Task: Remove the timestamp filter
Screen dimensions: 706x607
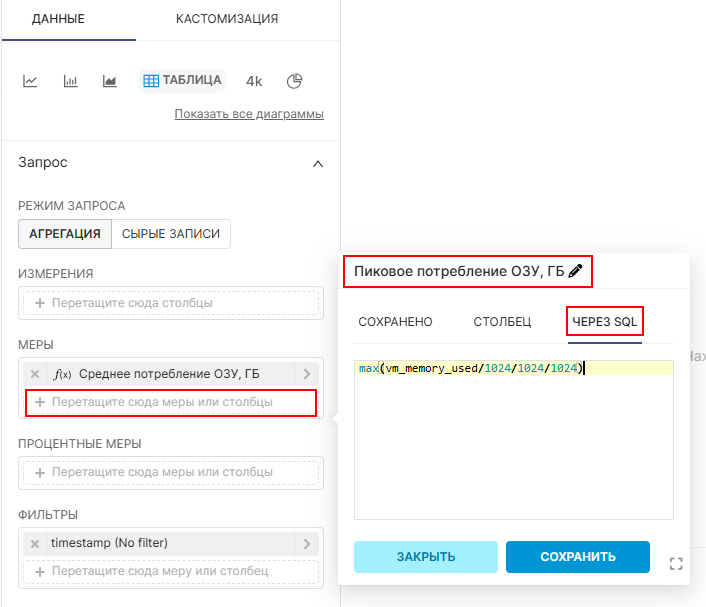Action: (35, 544)
